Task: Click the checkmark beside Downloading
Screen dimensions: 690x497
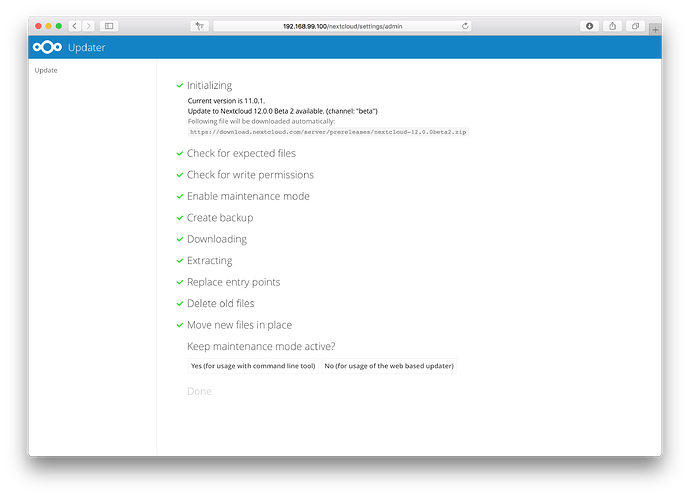Action: coord(180,239)
